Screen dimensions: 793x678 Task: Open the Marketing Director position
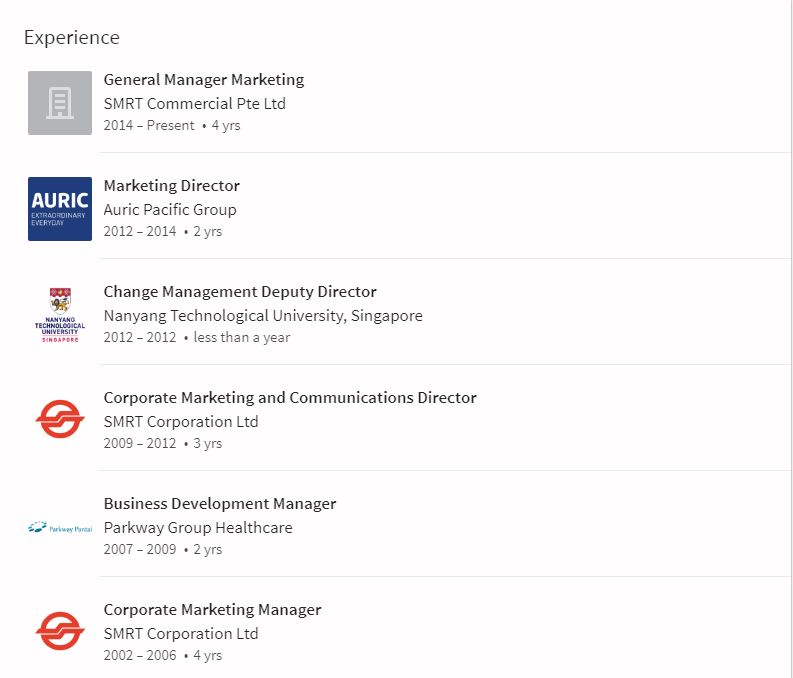click(x=172, y=186)
